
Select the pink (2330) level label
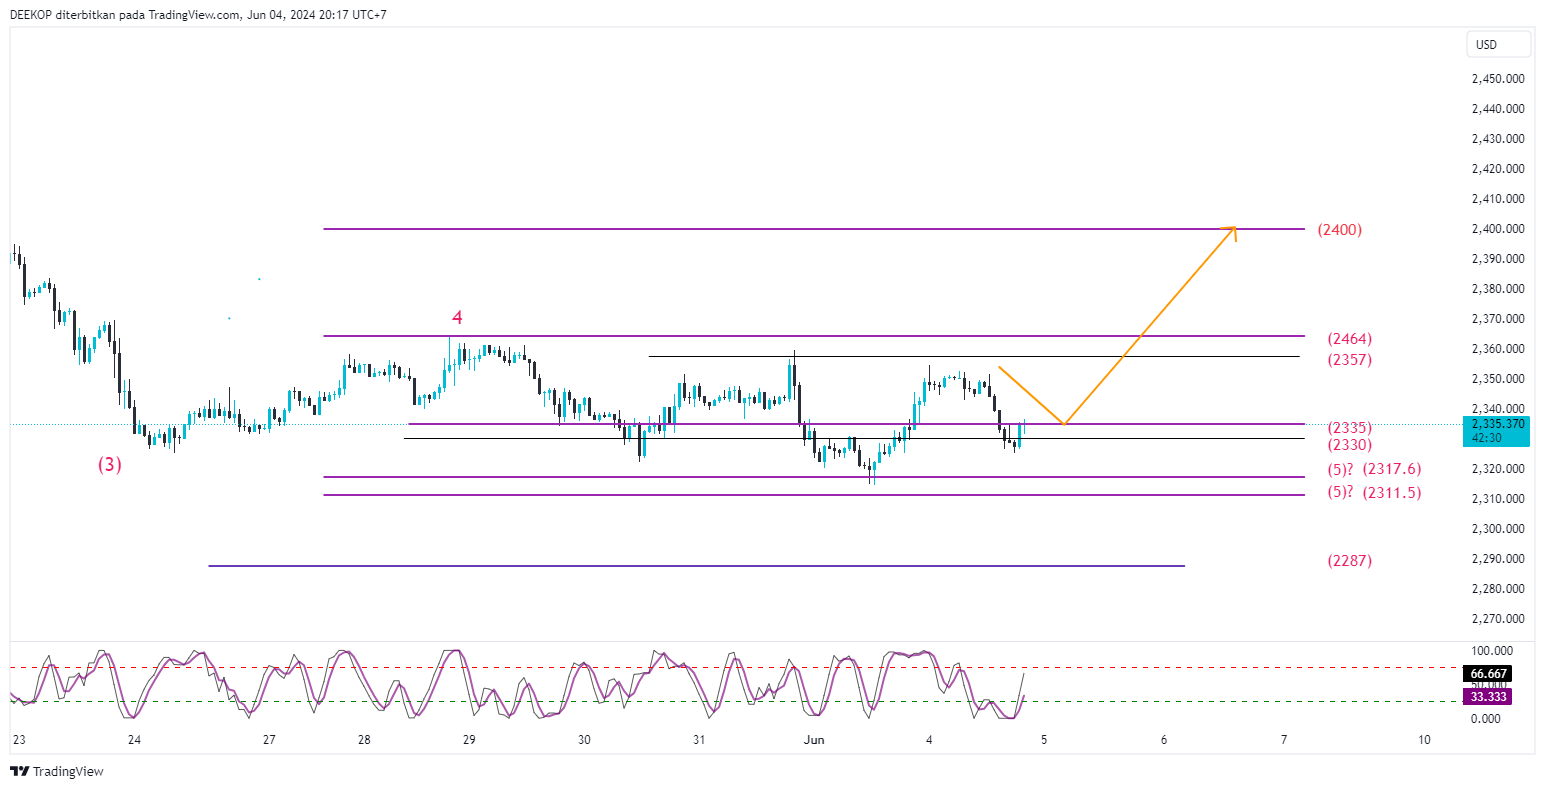tap(1350, 444)
